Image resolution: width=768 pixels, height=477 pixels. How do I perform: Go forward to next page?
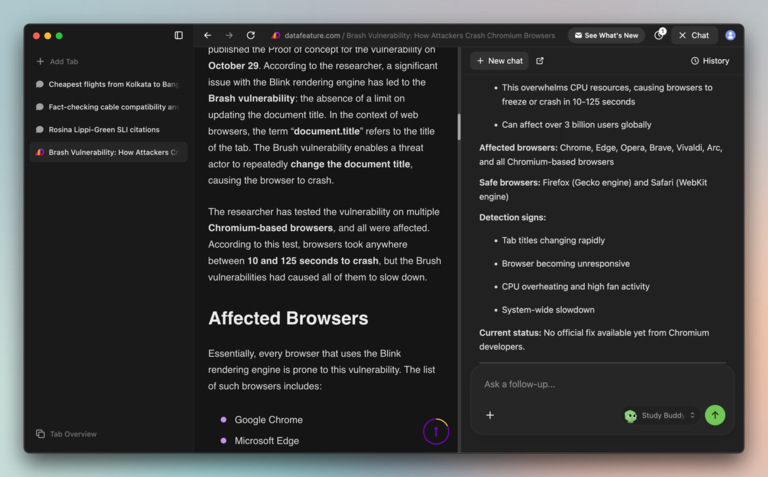(229, 35)
